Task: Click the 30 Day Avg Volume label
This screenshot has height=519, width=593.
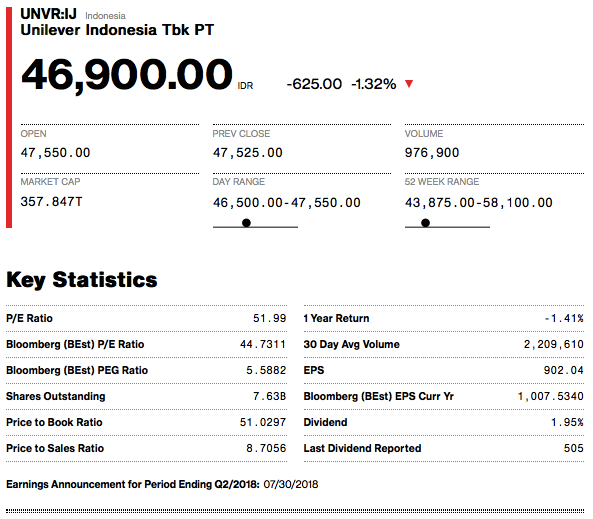Action: (x=352, y=345)
